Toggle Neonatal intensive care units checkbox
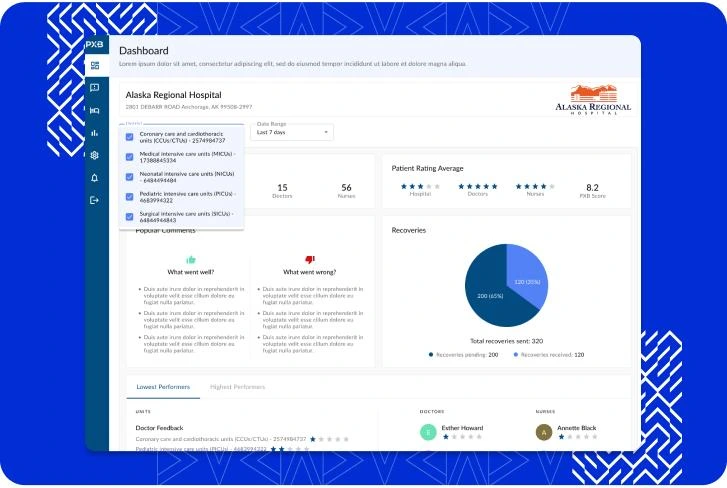 pyautogui.click(x=129, y=176)
